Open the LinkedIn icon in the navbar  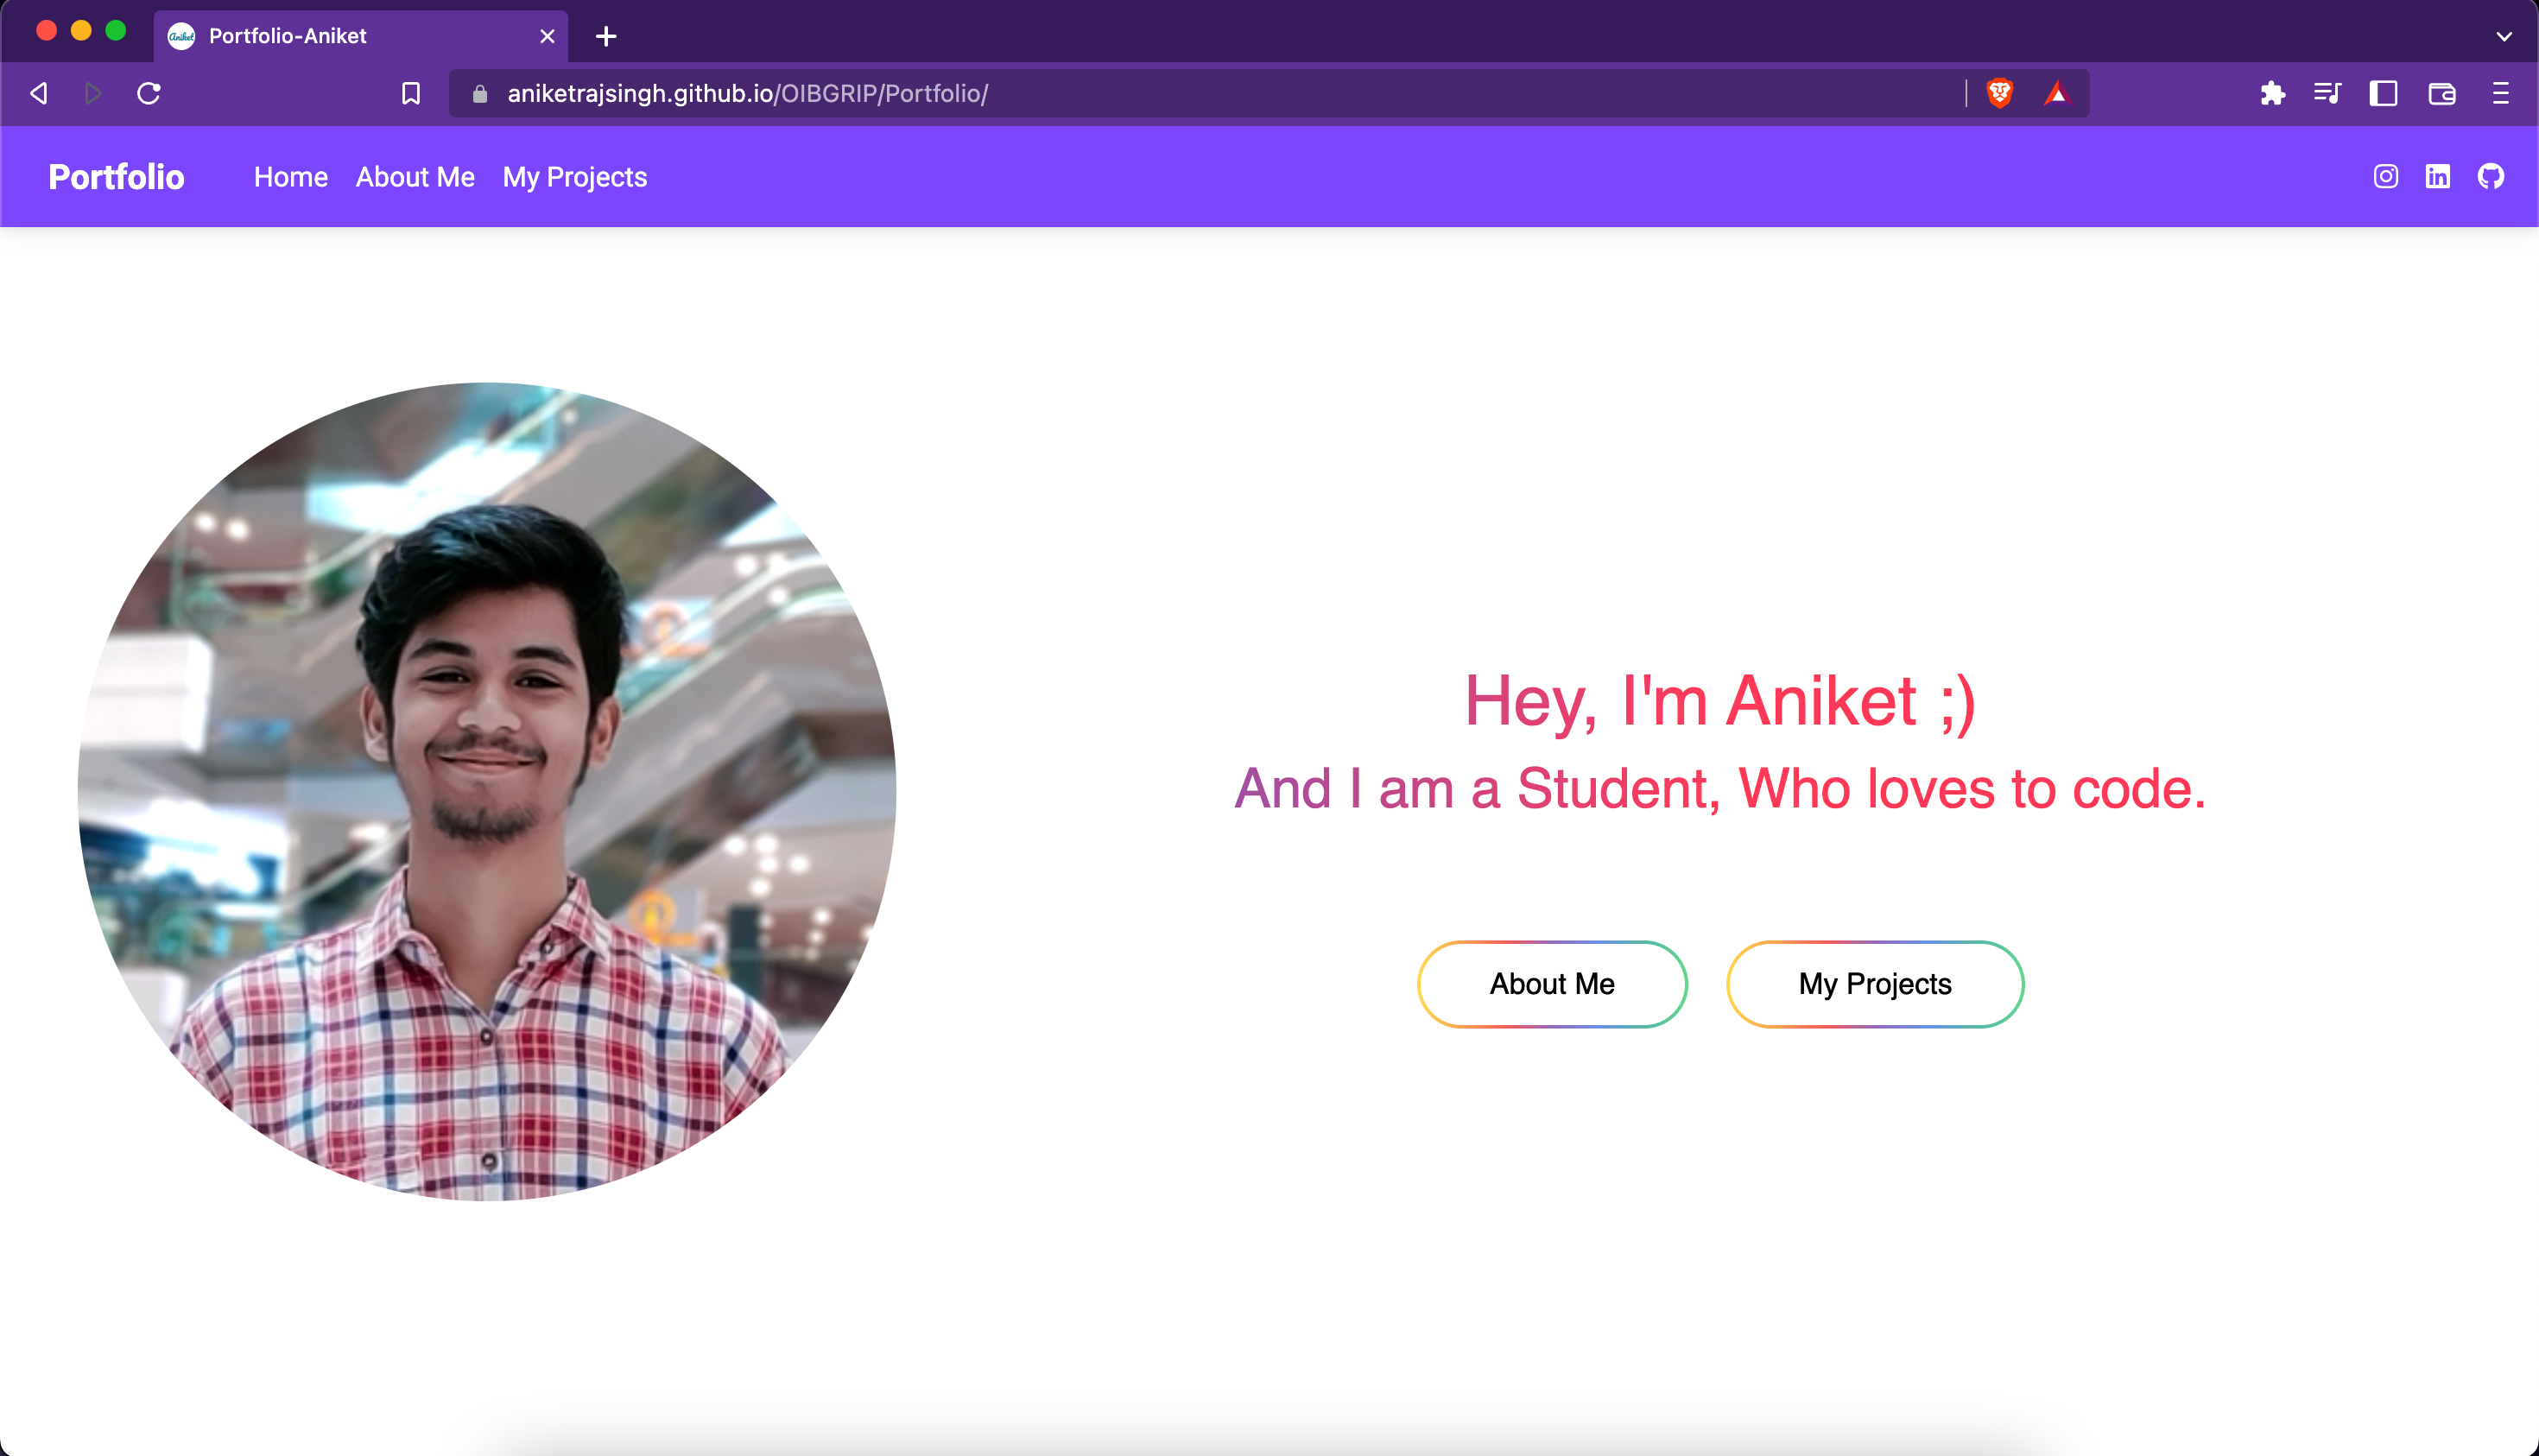click(x=2438, y=177)
